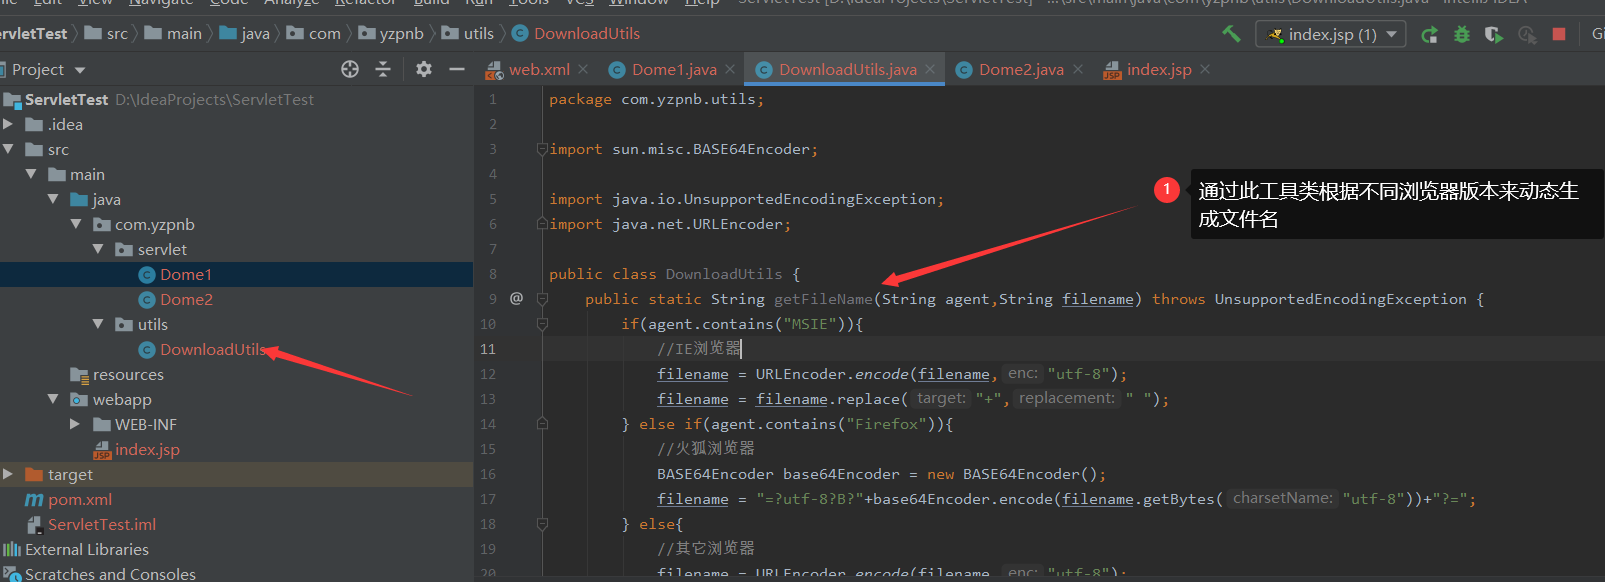The image size is (1605, 582).
Task: Close the Dome2.java tab
Action: coord(1078,69)
